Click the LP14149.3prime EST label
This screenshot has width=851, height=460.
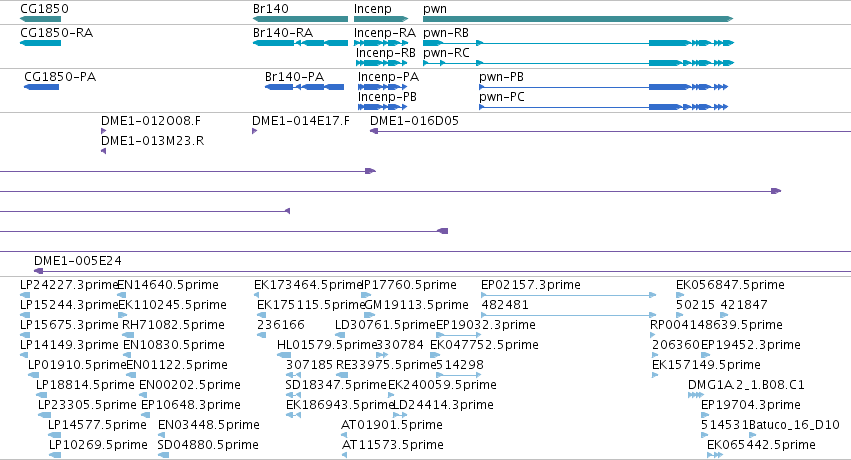pyautogui.click(x=69, y=345)
